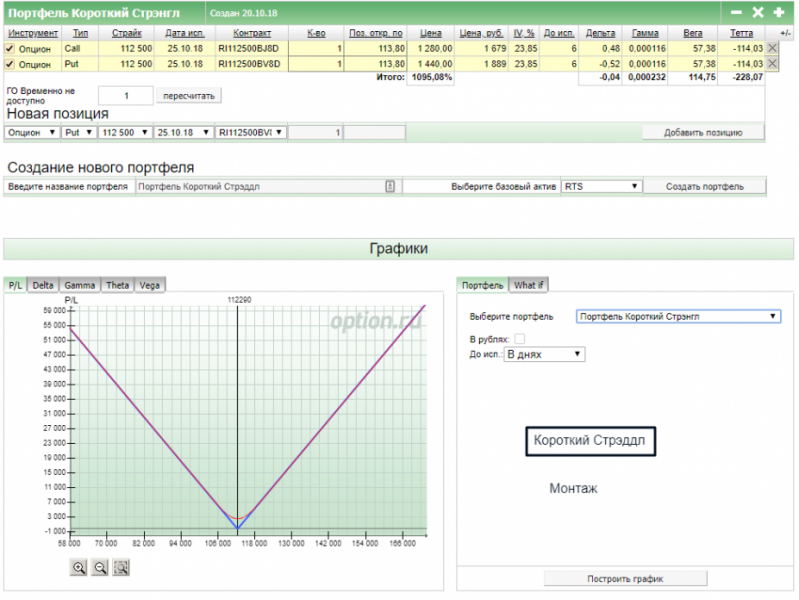Sort by the 'IV, %' column header

(524, 33)
